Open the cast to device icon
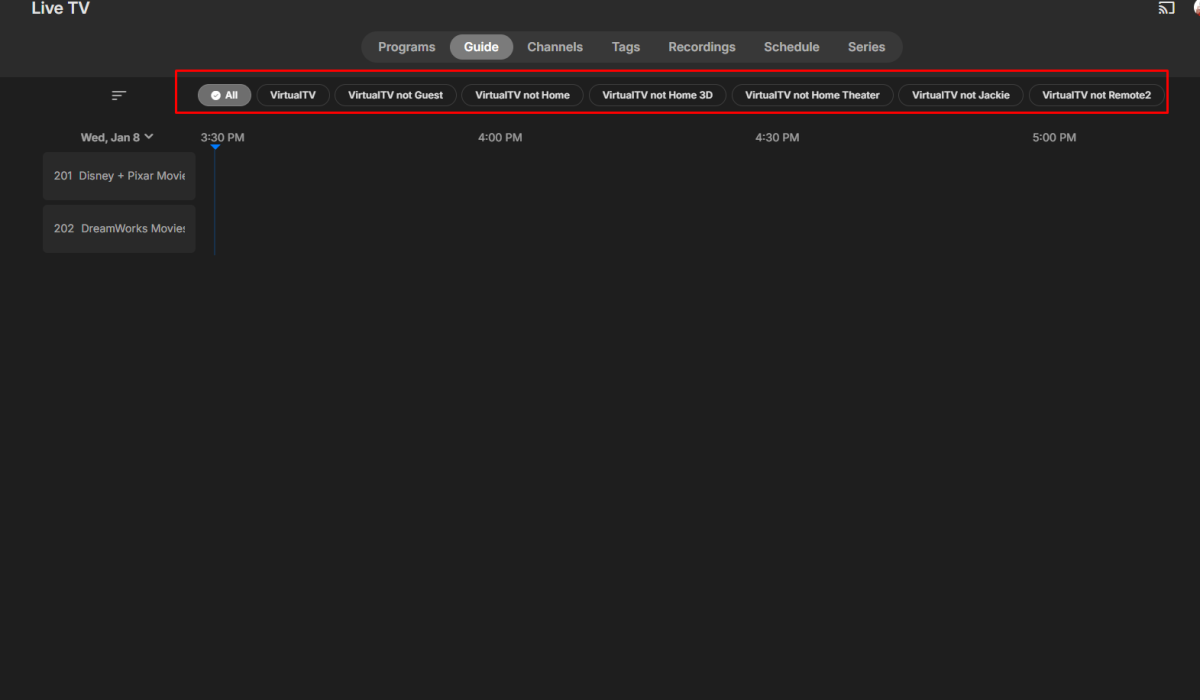Viewport: 1200px width, 700px height. pos(1166,9)
